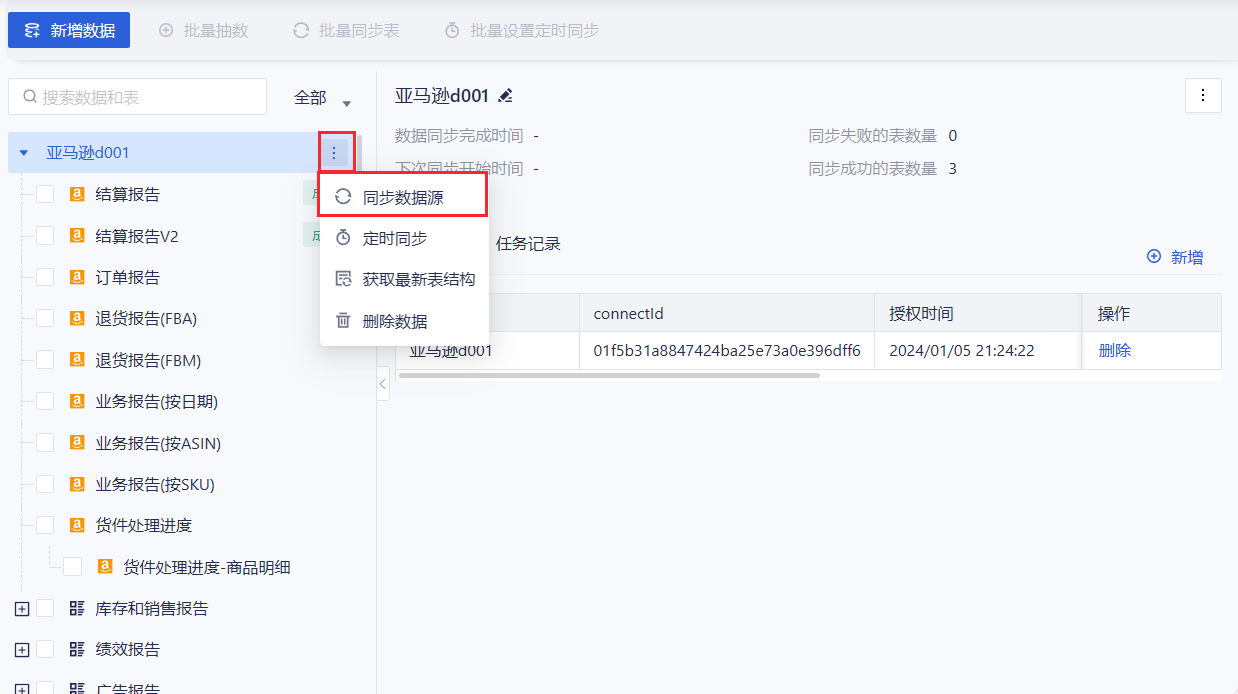Check the 结算报告V2 checkbox
Screen dimensions: 1238x694
pyautogui.click(x=45, y=236)
